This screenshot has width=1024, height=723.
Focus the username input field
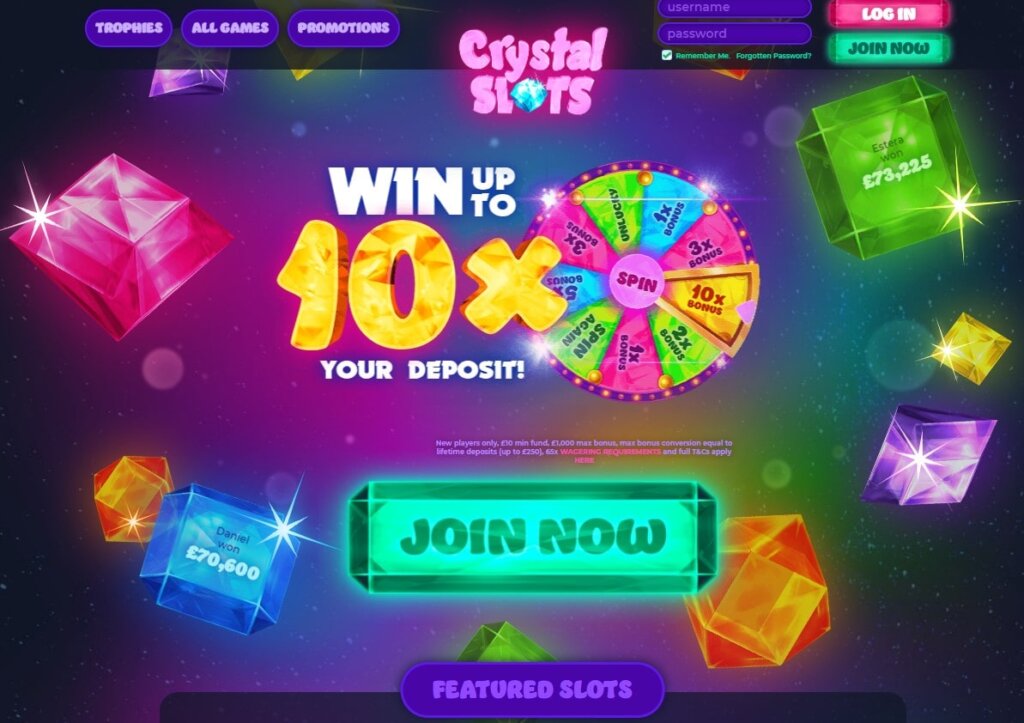[x=735, y=8]
